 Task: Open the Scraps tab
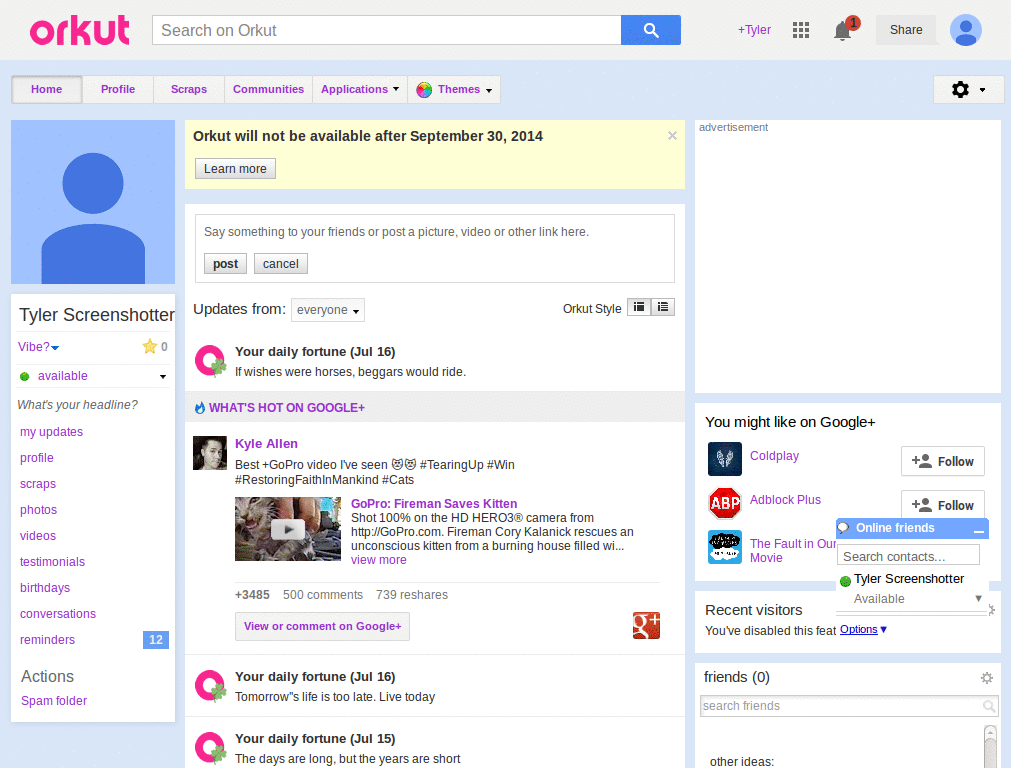189,89
